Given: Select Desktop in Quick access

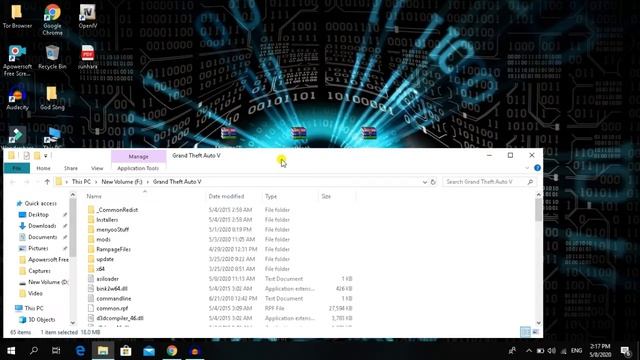Looking at the screenshot, I should pos(38,214).
